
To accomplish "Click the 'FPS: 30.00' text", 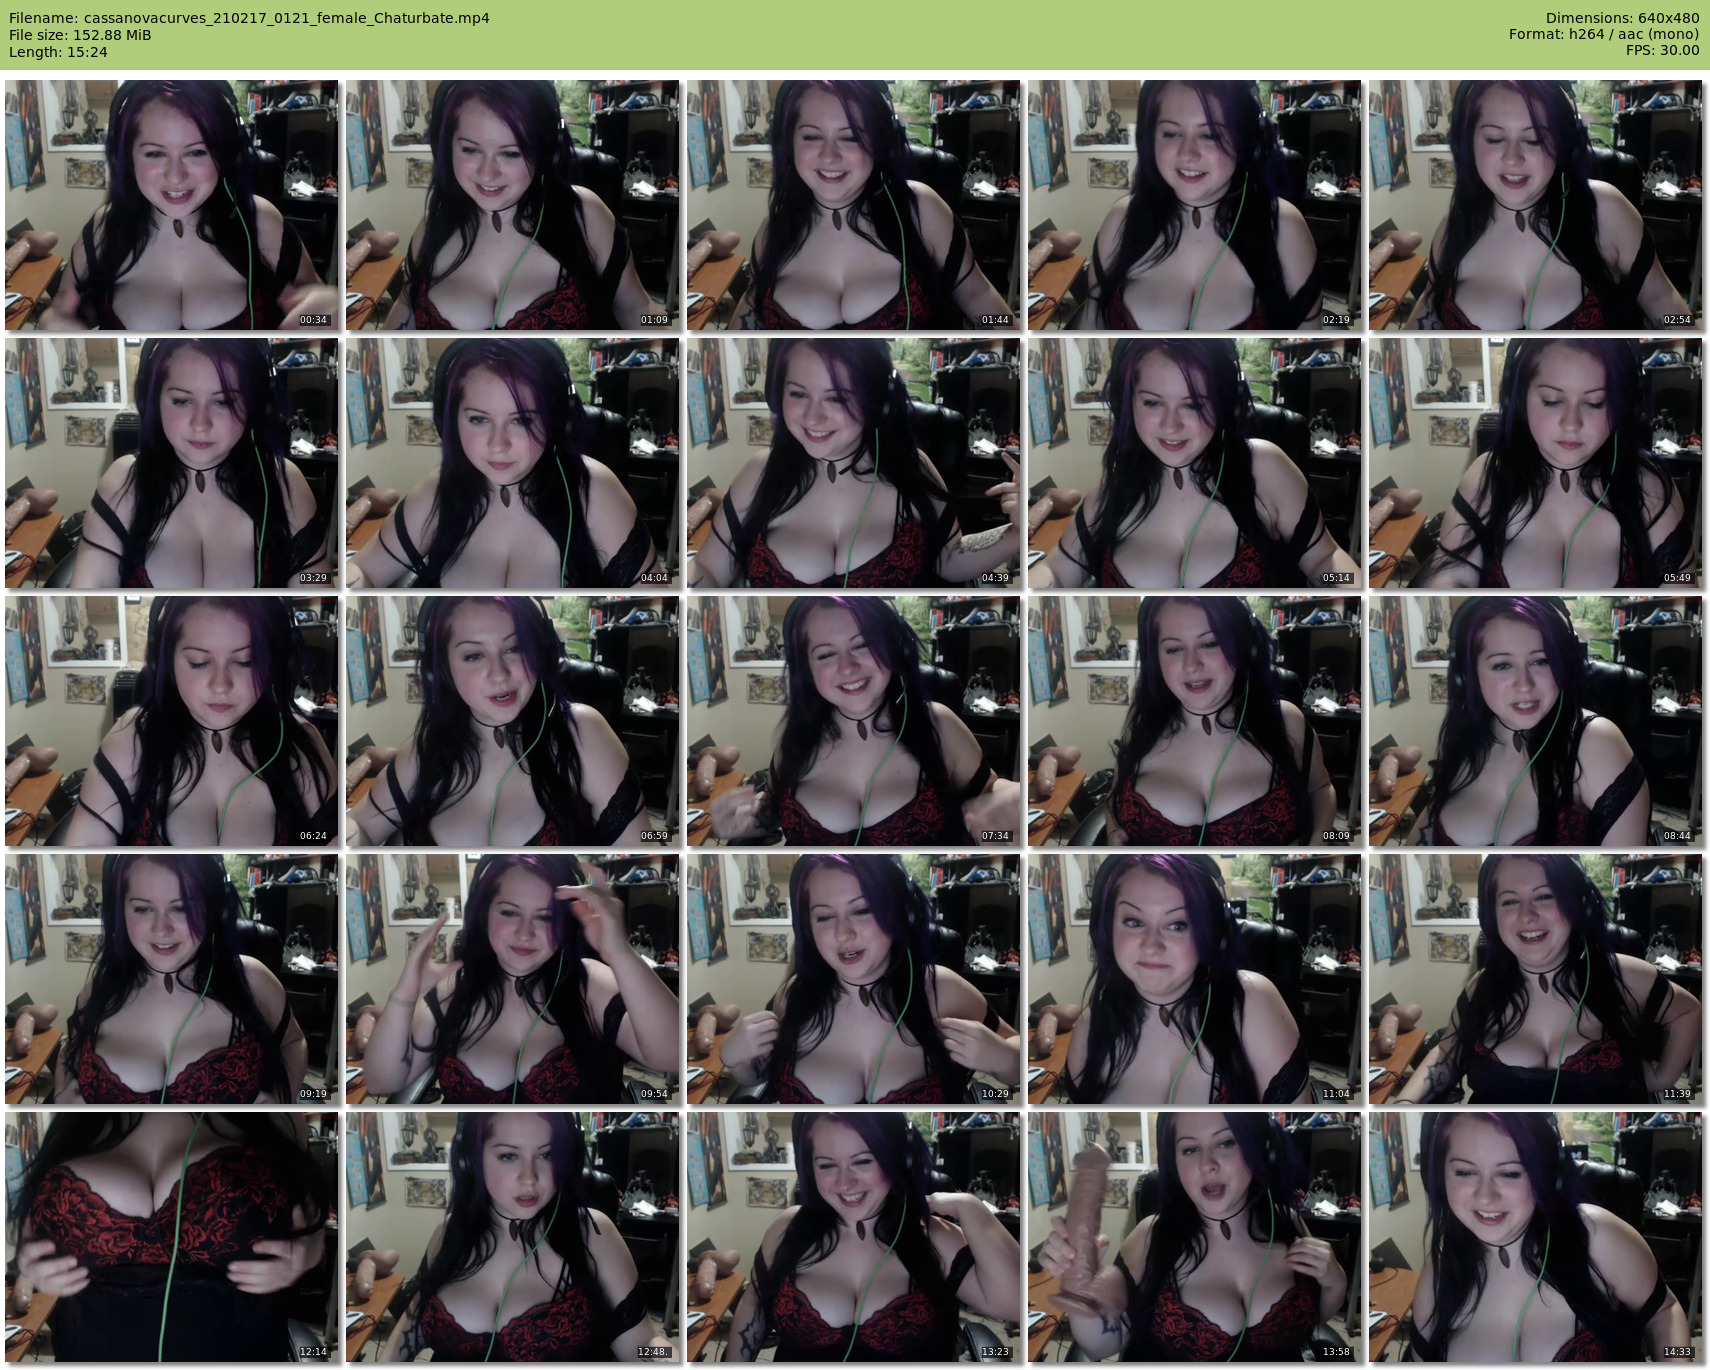I will coord(1662,51).
